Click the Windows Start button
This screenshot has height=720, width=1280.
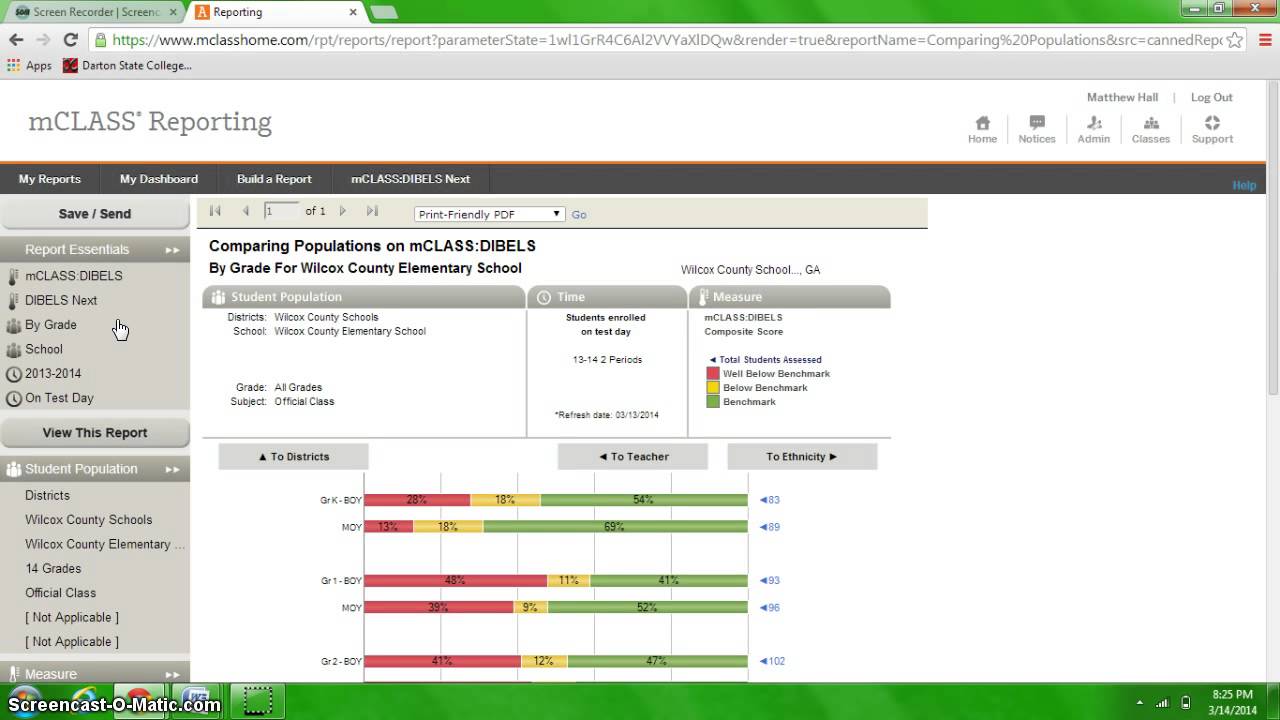point(24,699)
